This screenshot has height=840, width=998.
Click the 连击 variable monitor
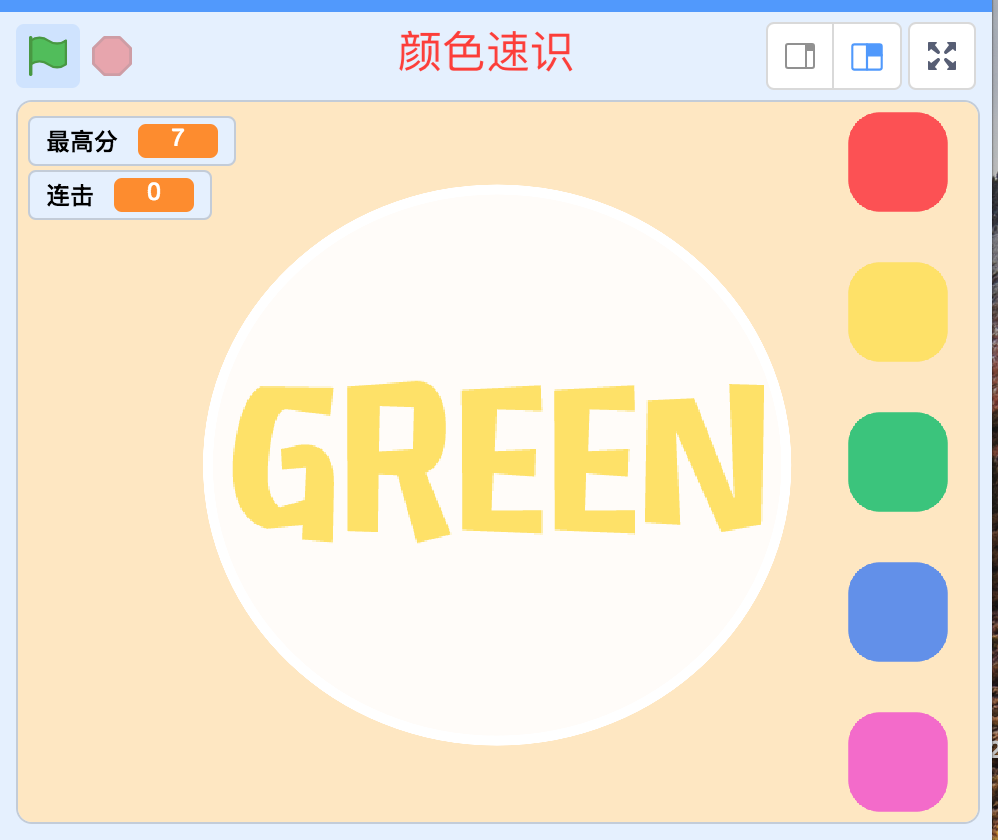click(120, 195)
